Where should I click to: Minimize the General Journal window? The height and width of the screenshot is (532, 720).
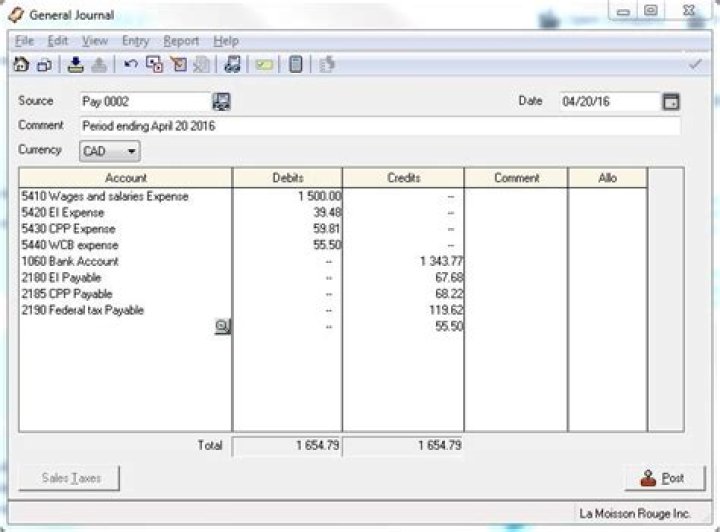click(x=623, y=11)
